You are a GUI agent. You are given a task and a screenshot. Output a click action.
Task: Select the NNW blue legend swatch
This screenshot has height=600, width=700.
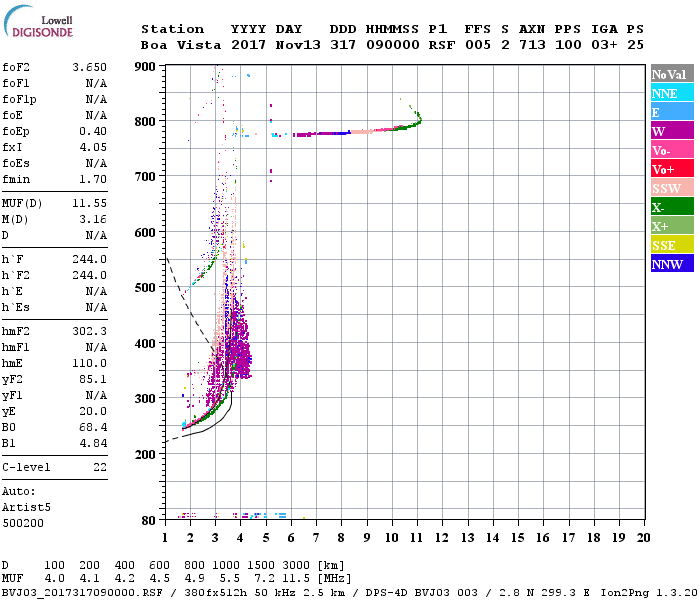(x=672, y=263)
